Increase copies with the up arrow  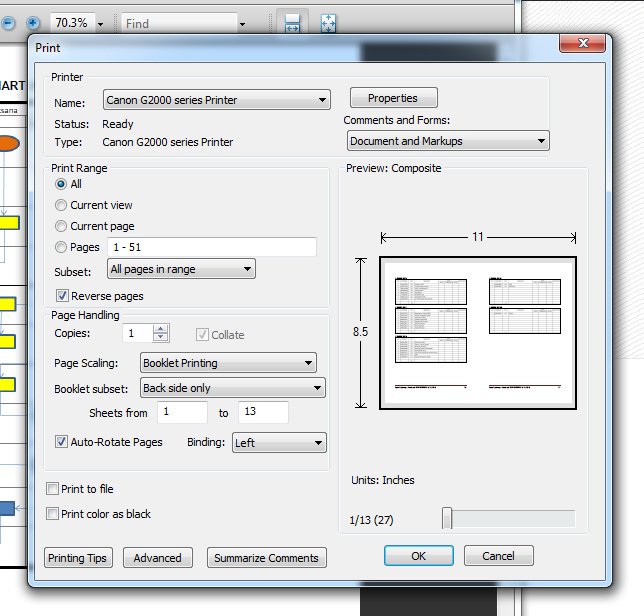[161, 329]
